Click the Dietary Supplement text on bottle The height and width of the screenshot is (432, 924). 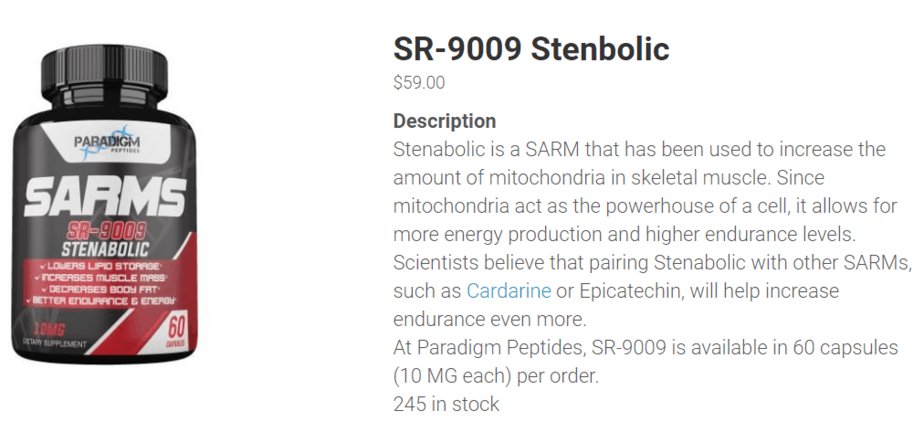point(54,344)
